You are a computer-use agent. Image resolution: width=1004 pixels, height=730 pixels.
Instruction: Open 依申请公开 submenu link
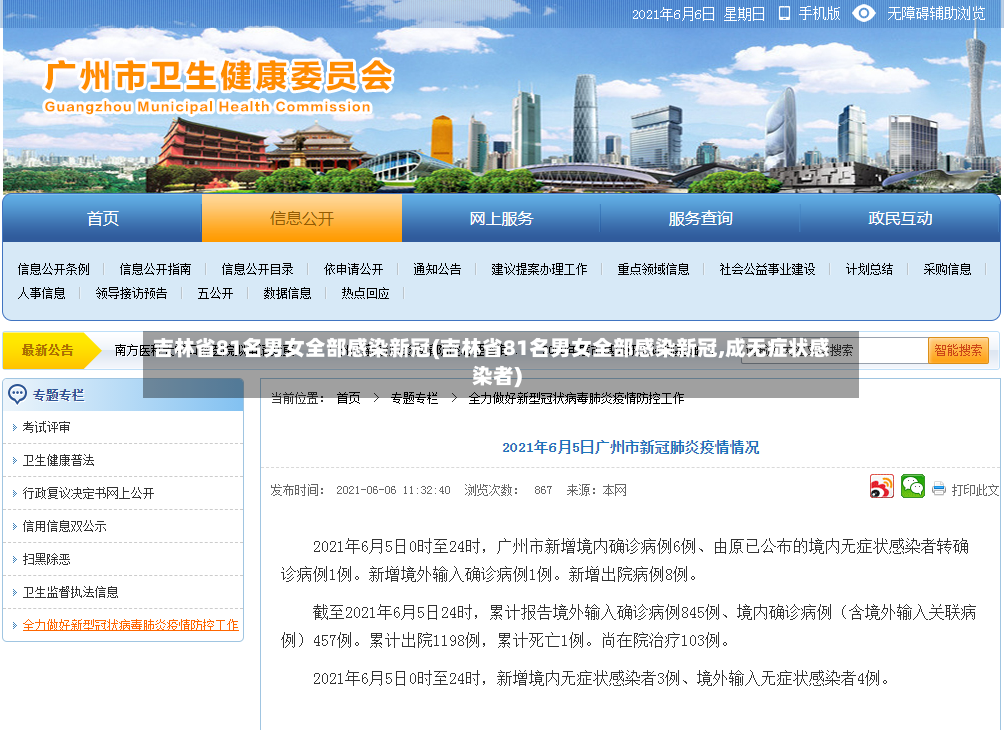[x=353, y=269]
